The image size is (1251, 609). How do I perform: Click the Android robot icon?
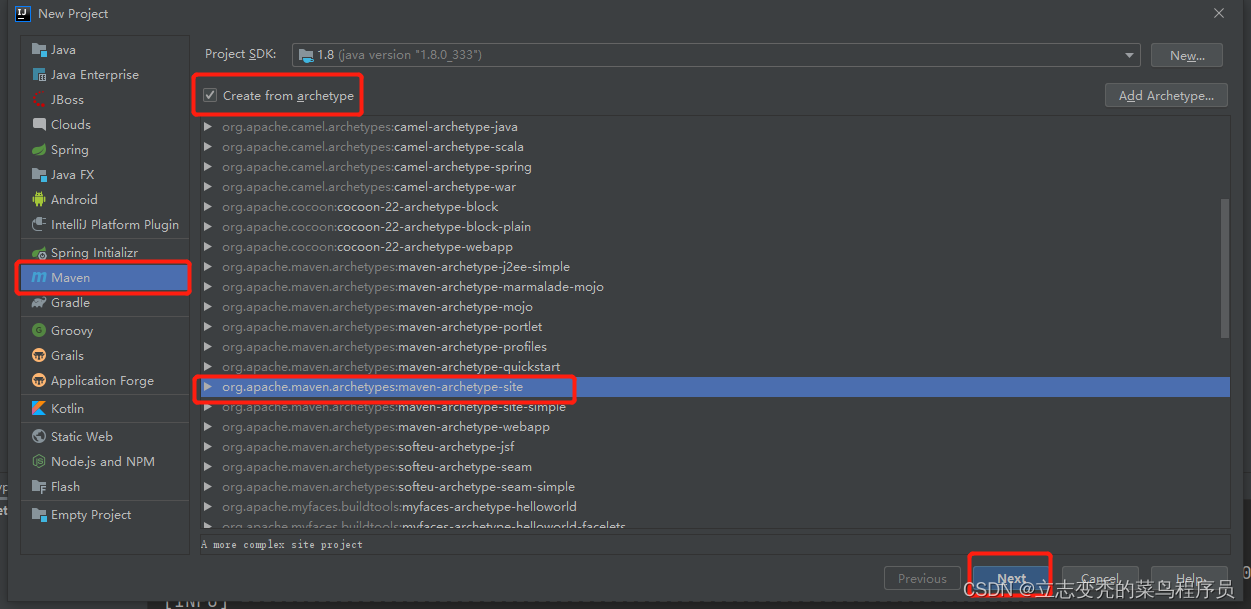coord(39,200)
